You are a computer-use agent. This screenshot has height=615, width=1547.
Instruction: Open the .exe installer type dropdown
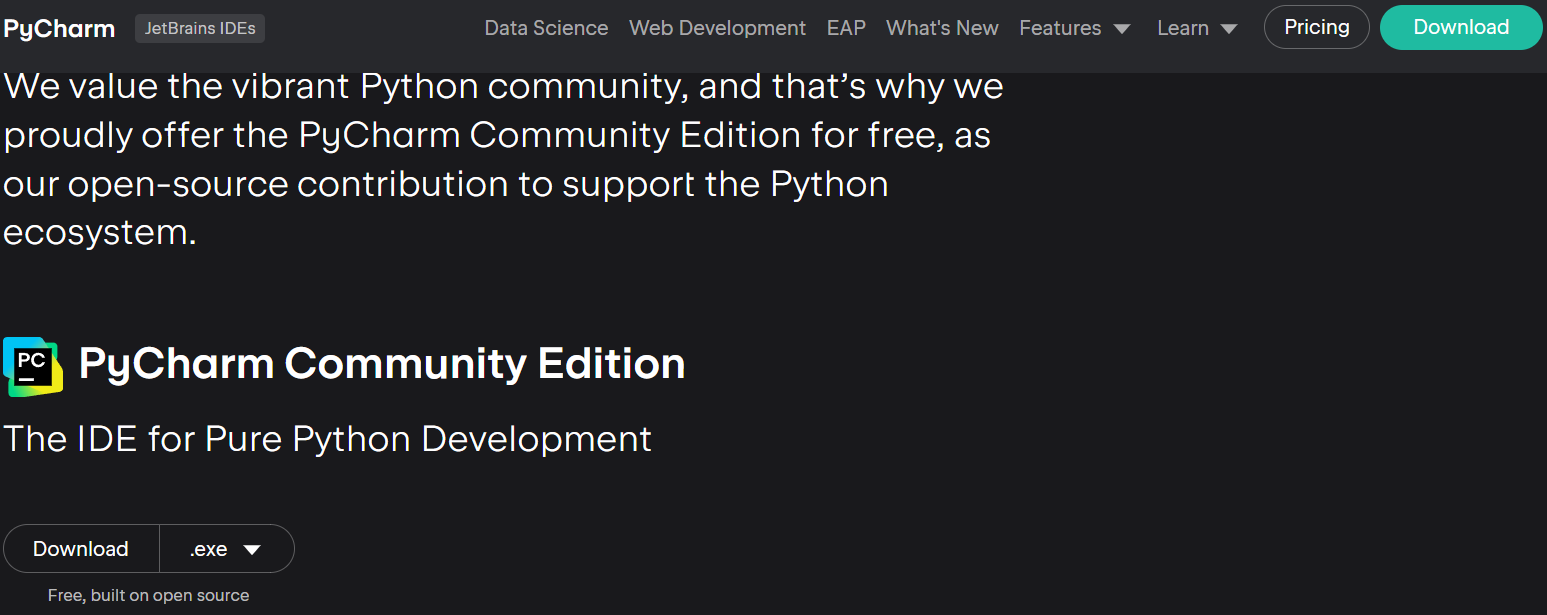click(x=227, y=549)
